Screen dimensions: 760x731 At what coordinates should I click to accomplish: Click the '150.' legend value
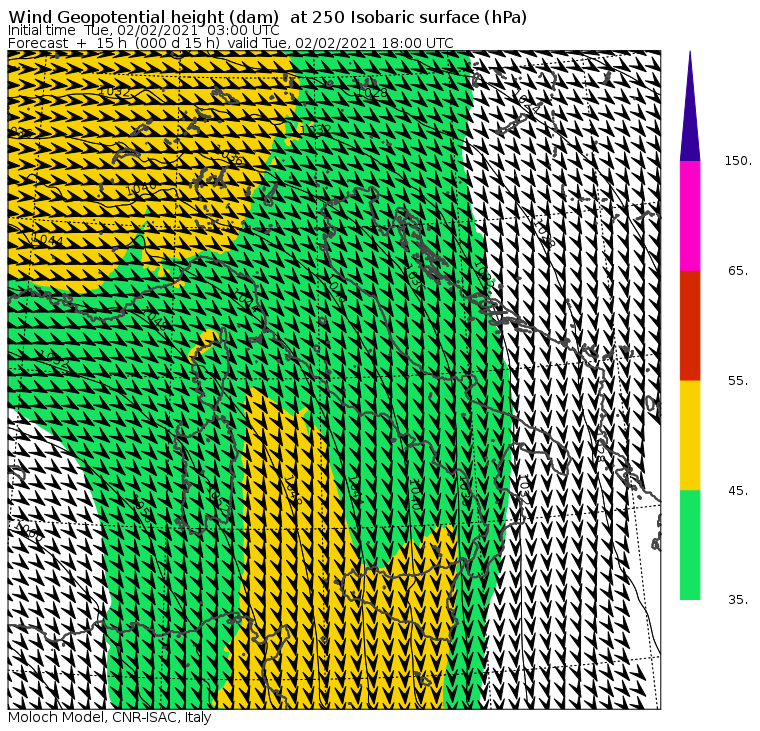739,161
